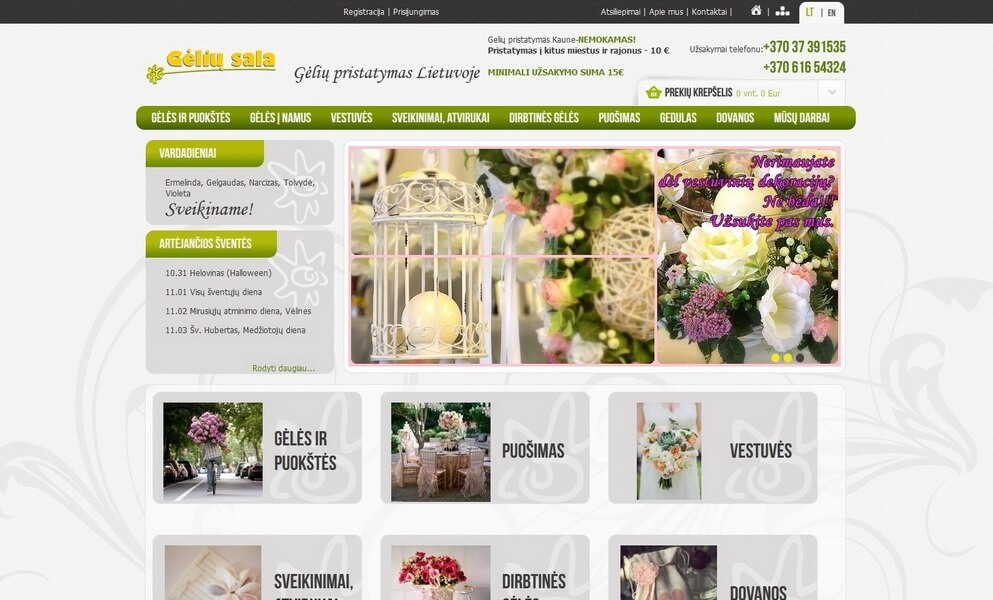Viewport: 993px width, 600px height.
Task: Click the shopping basket icon
Action: point(653,93)
